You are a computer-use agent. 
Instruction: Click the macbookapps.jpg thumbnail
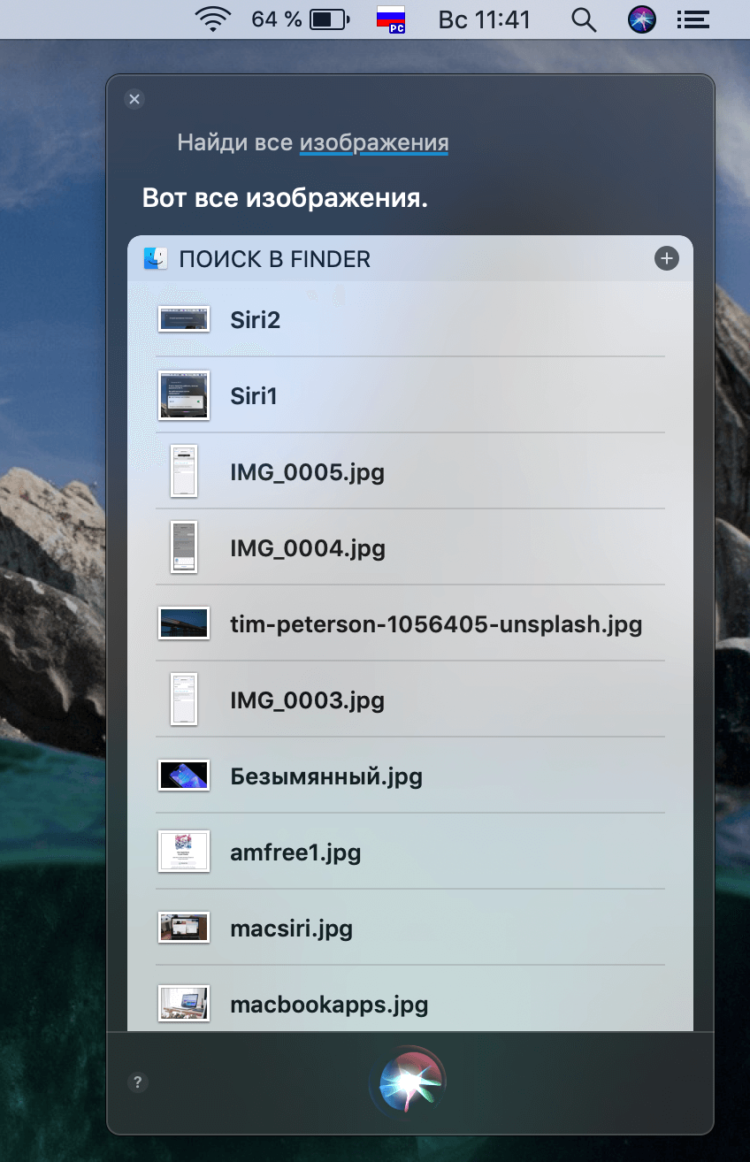pos(184,1003)
